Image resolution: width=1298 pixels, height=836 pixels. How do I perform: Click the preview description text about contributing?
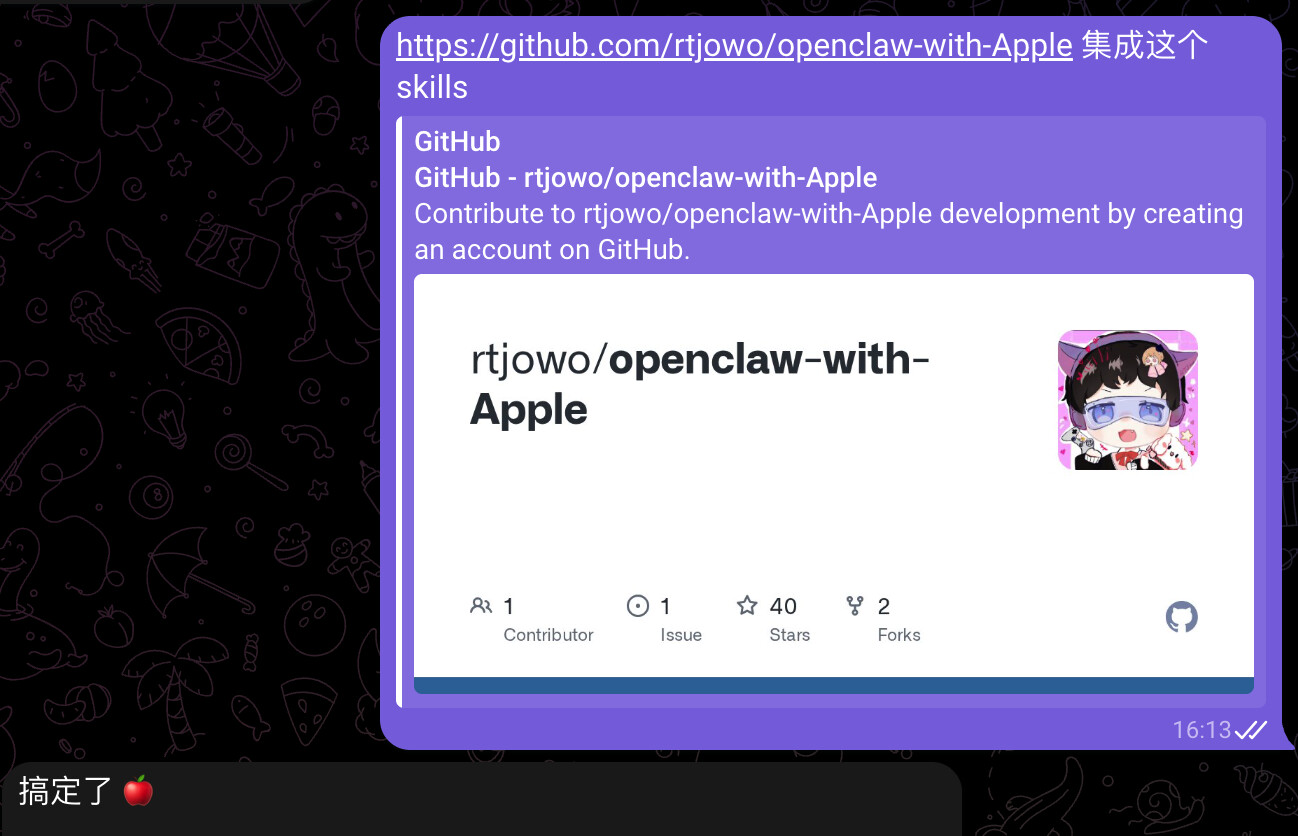829,232
